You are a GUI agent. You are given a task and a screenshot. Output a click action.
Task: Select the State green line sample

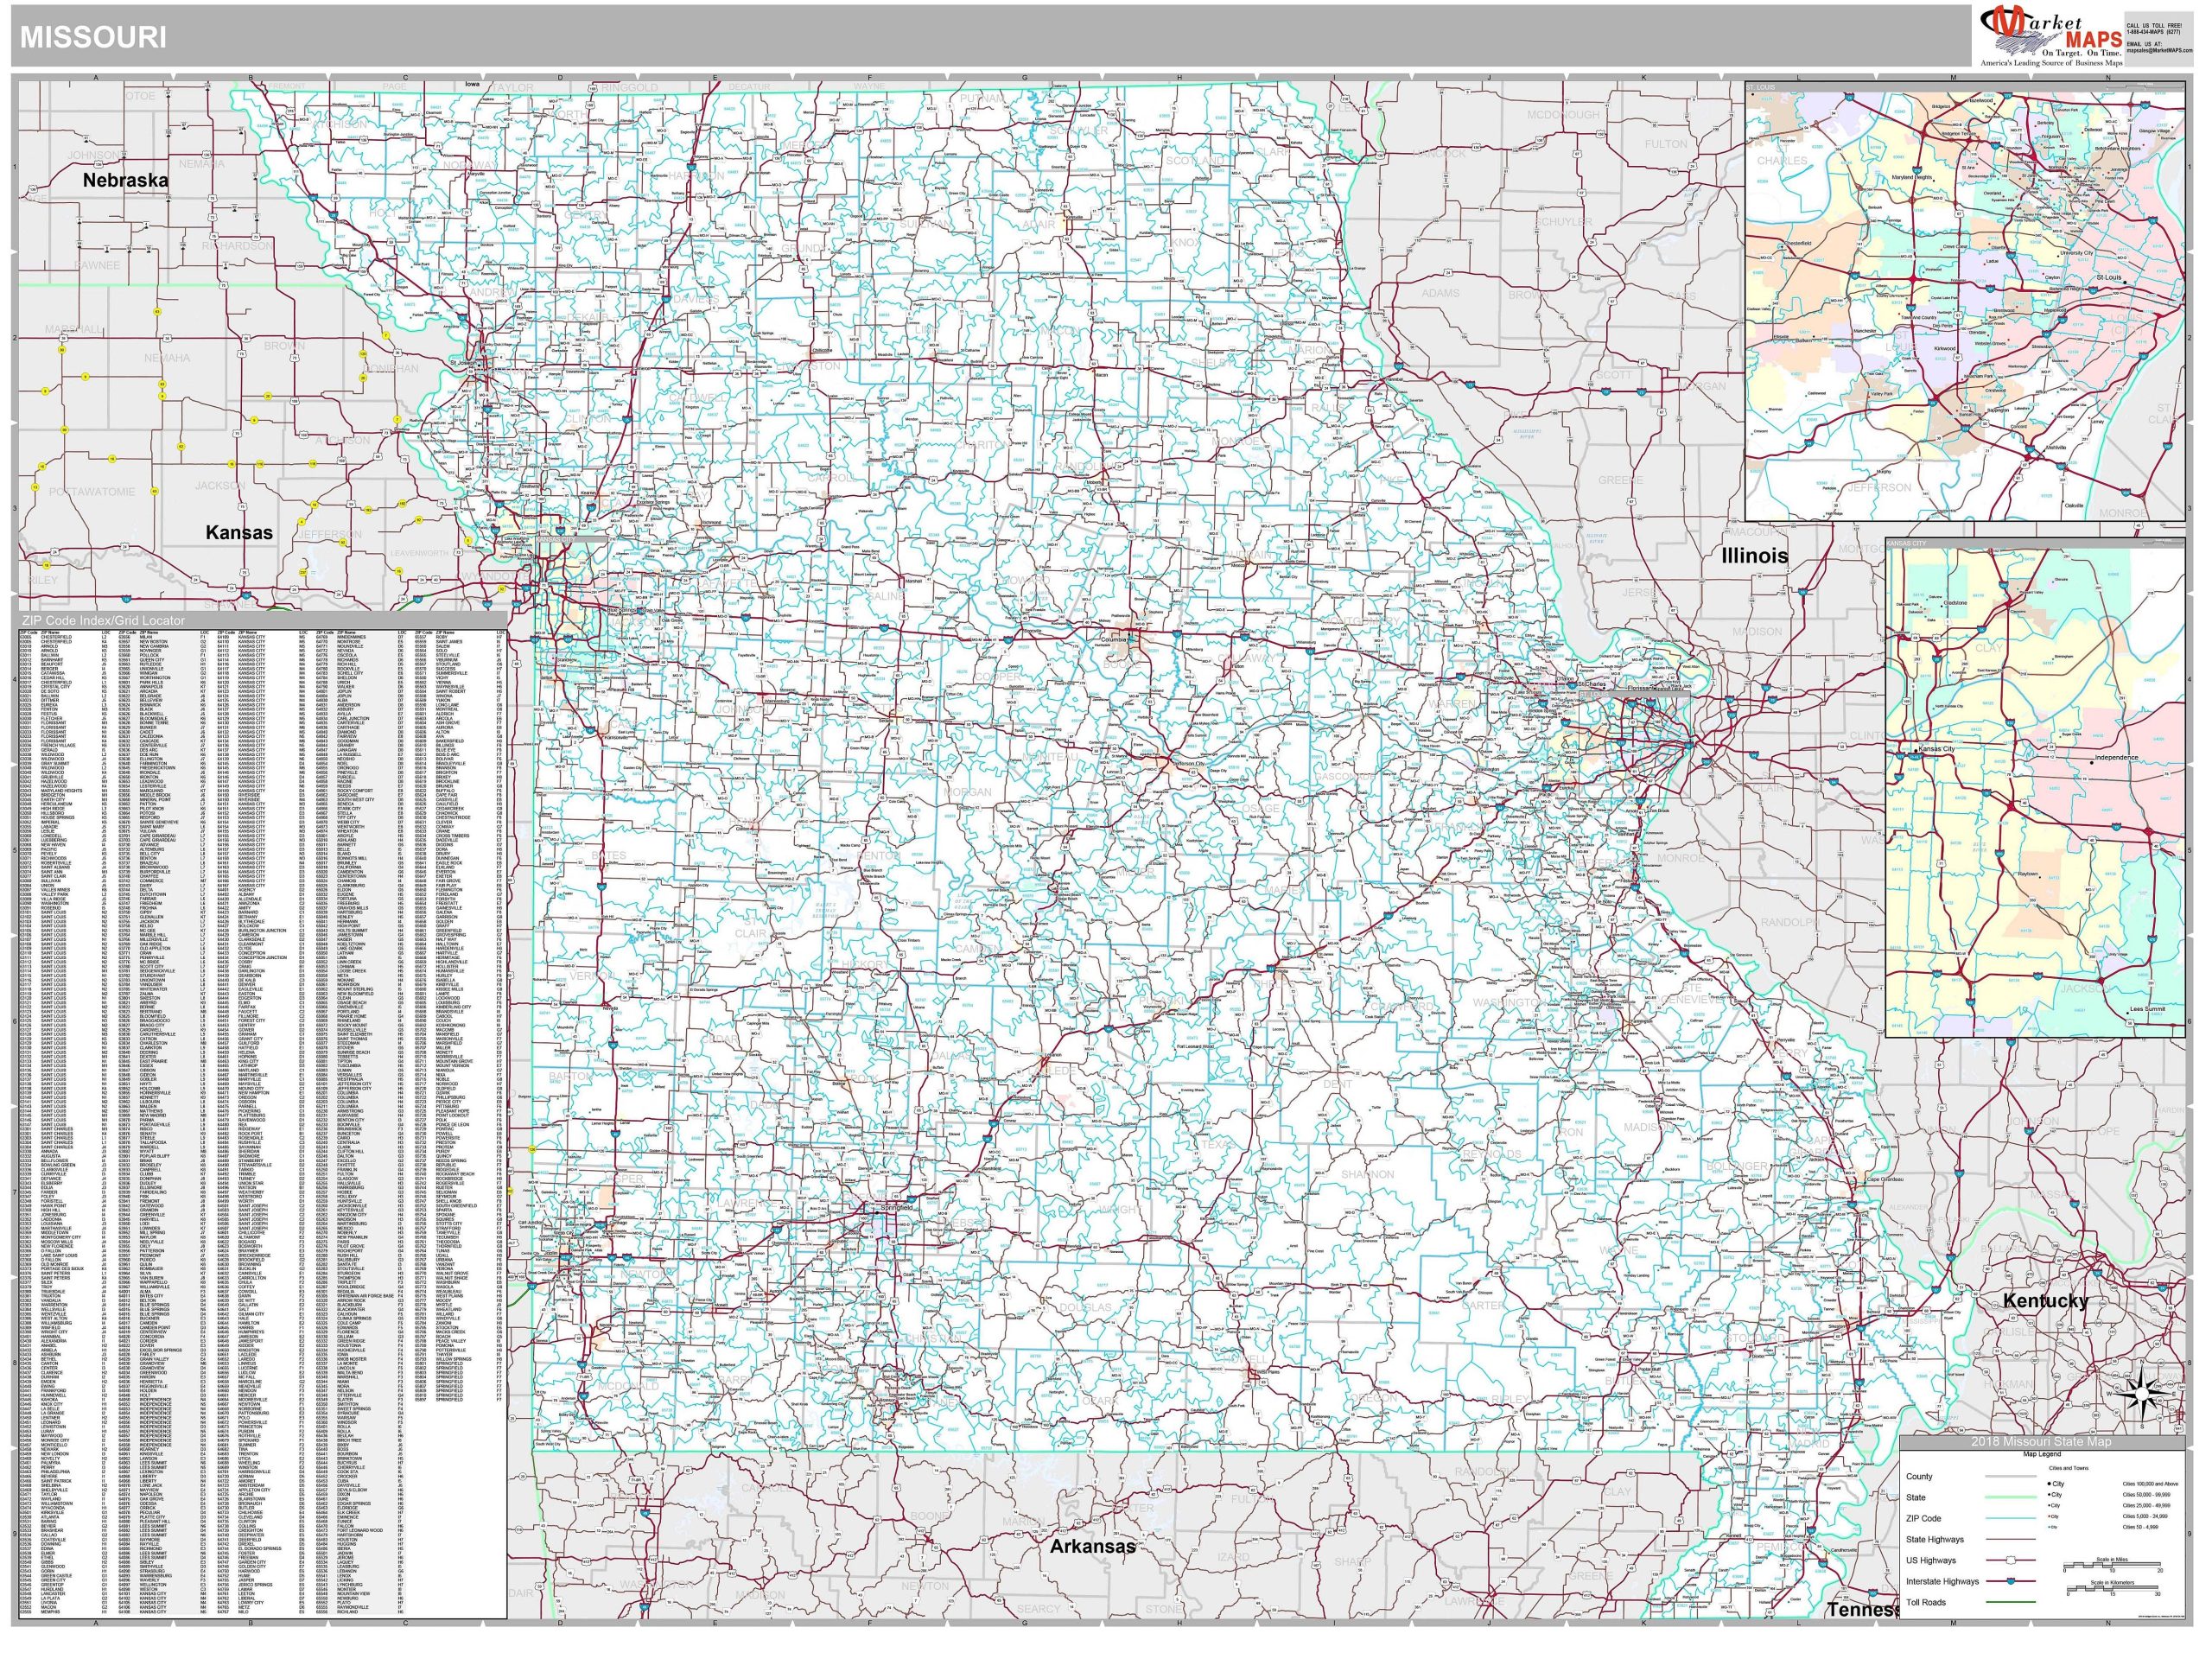coord(2011,1498)
